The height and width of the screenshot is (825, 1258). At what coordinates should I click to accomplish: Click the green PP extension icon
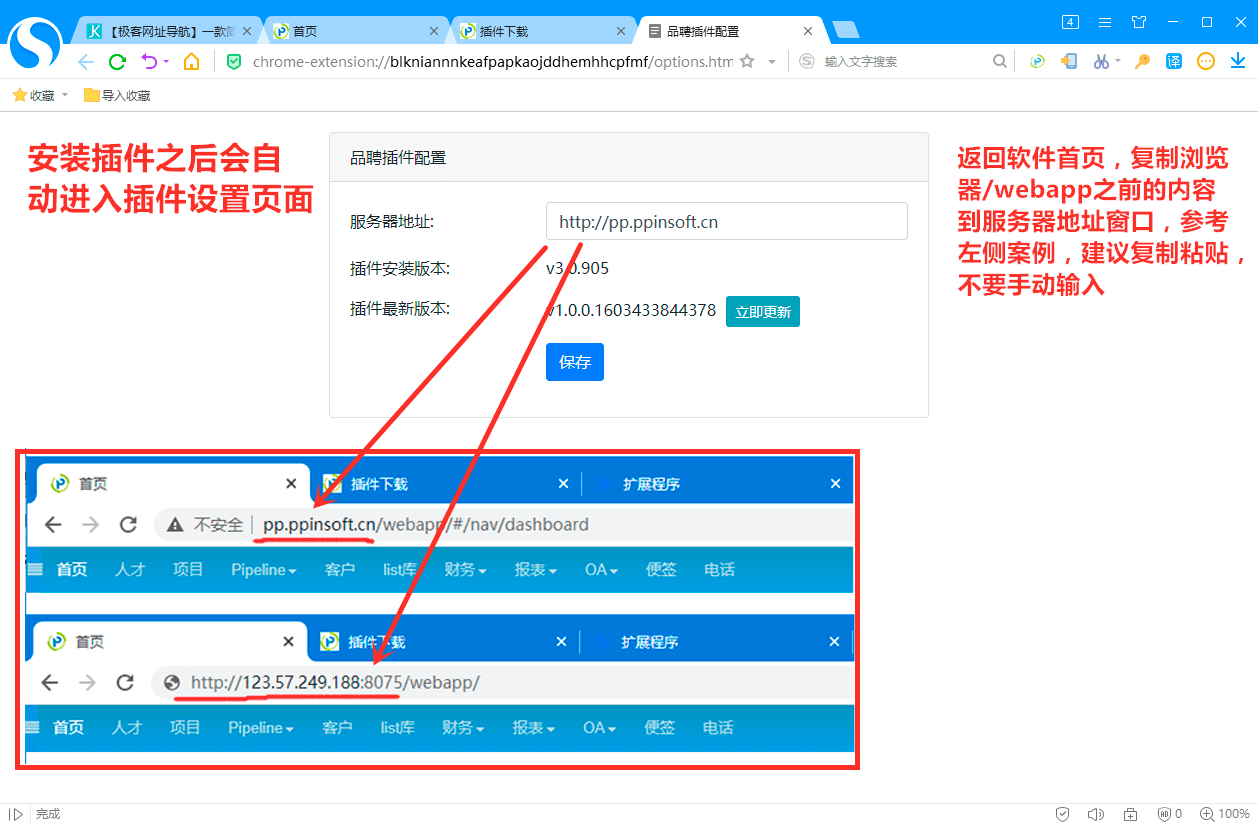pos(1037,60)
